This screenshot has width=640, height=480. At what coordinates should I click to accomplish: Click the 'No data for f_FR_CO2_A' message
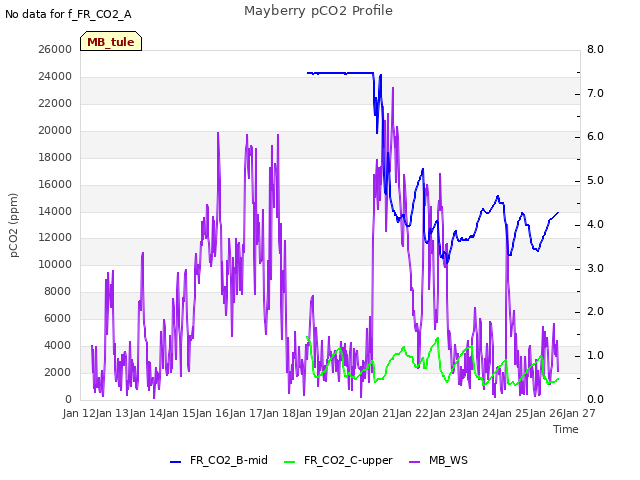tap(68, 14)
